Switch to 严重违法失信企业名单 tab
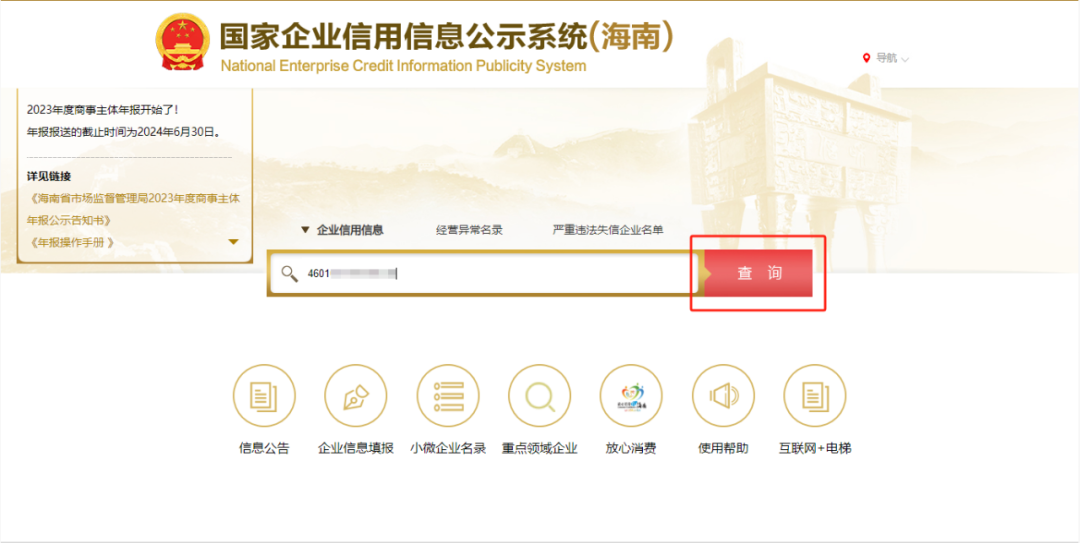 click(x=608, y=230)
